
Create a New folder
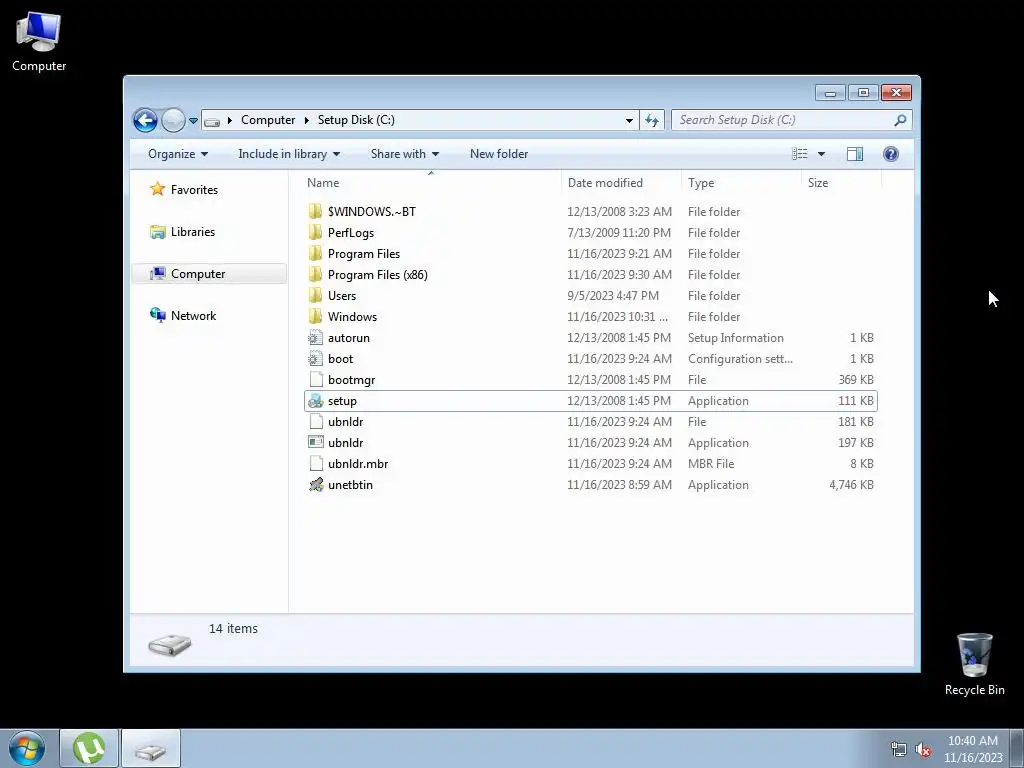499,154
